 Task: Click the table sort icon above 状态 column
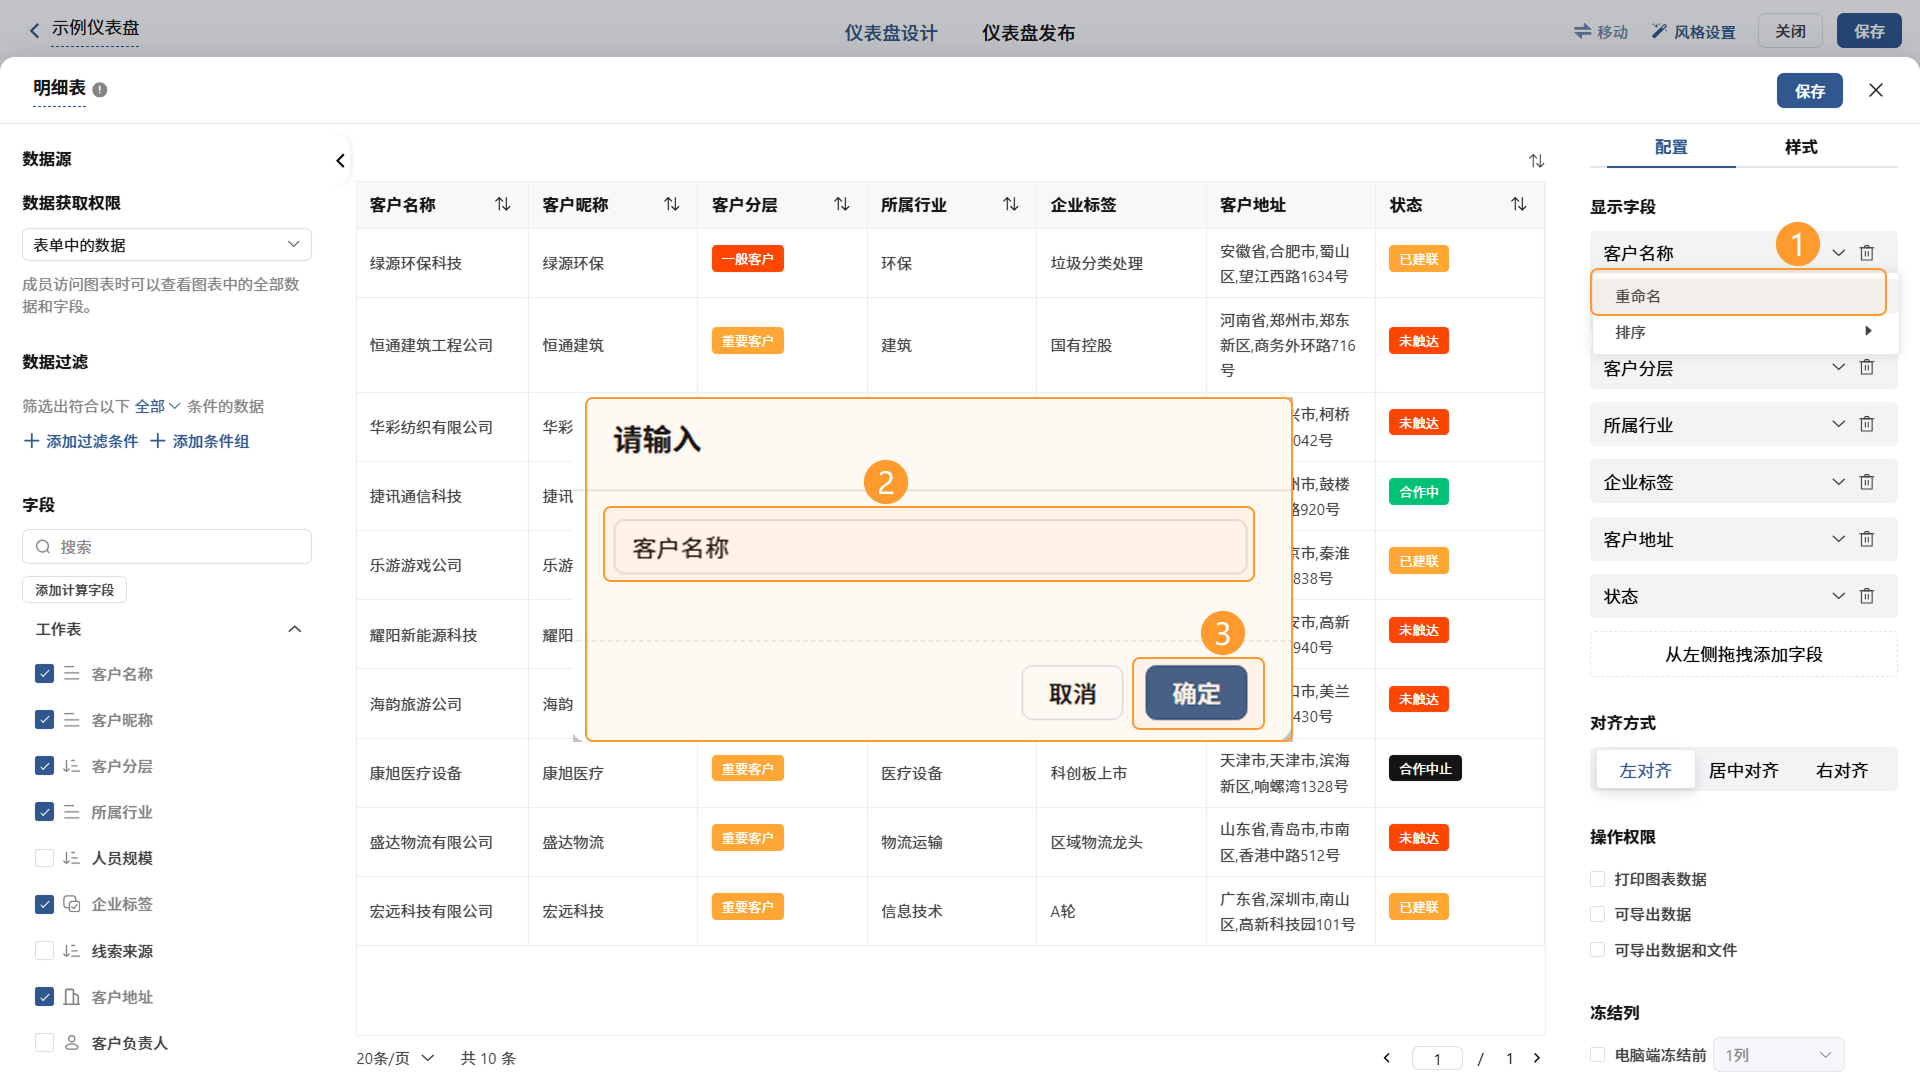point(1536,161)
